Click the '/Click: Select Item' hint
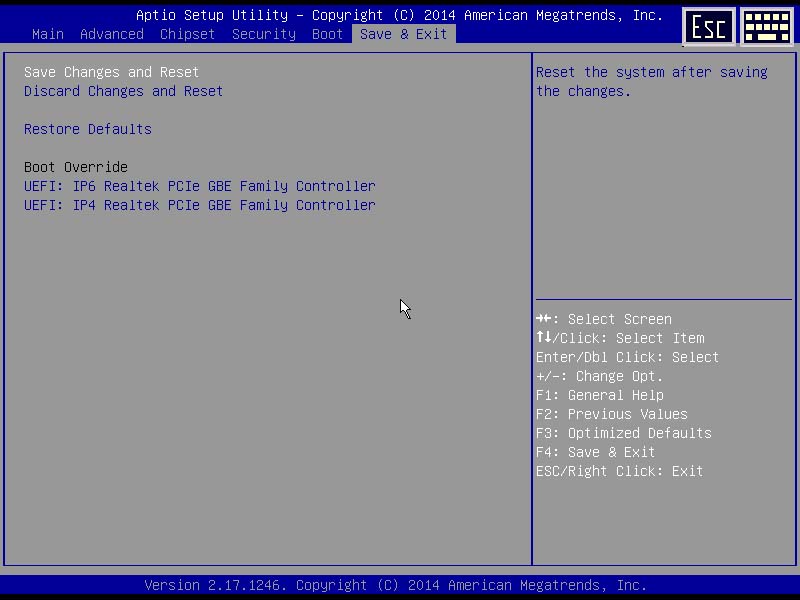 [x=620, y=338]
